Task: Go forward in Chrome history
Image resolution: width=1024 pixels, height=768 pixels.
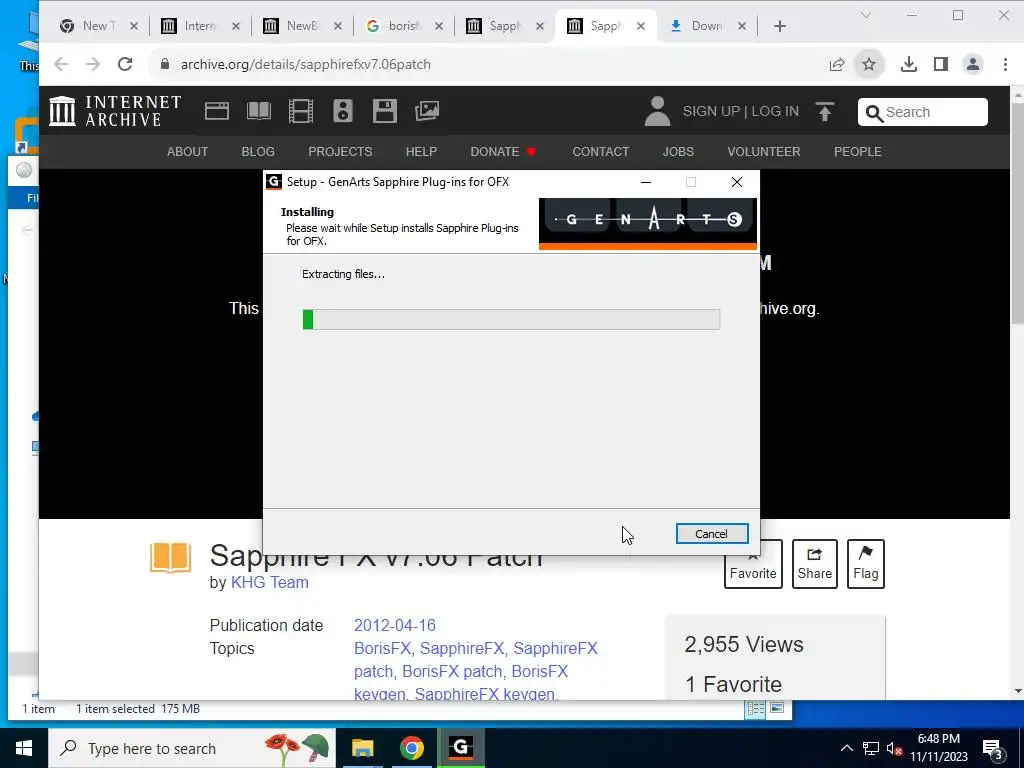Action: [93, 64]
